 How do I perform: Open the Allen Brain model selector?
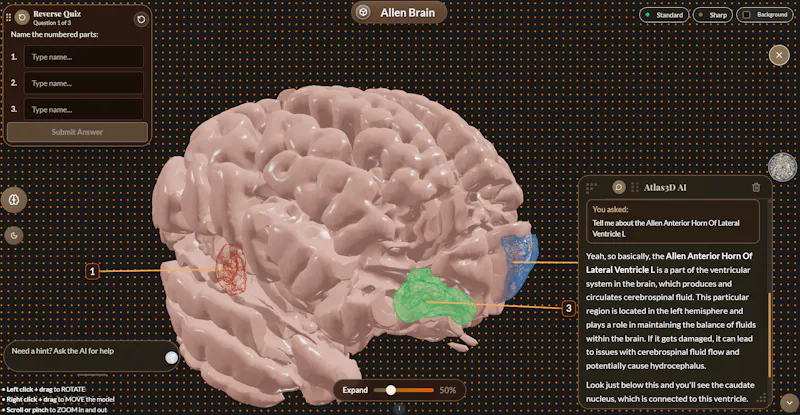coord(399,13)
